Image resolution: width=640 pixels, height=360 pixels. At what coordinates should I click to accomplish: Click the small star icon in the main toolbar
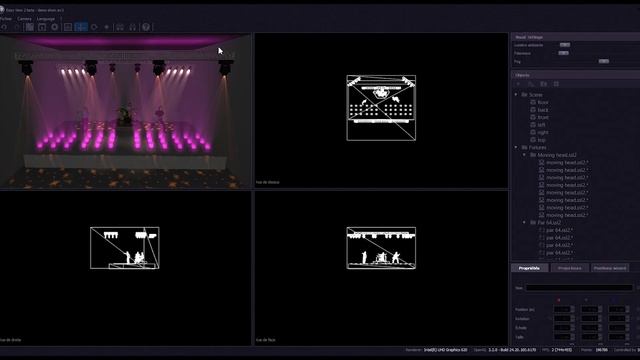pos(107,27)
